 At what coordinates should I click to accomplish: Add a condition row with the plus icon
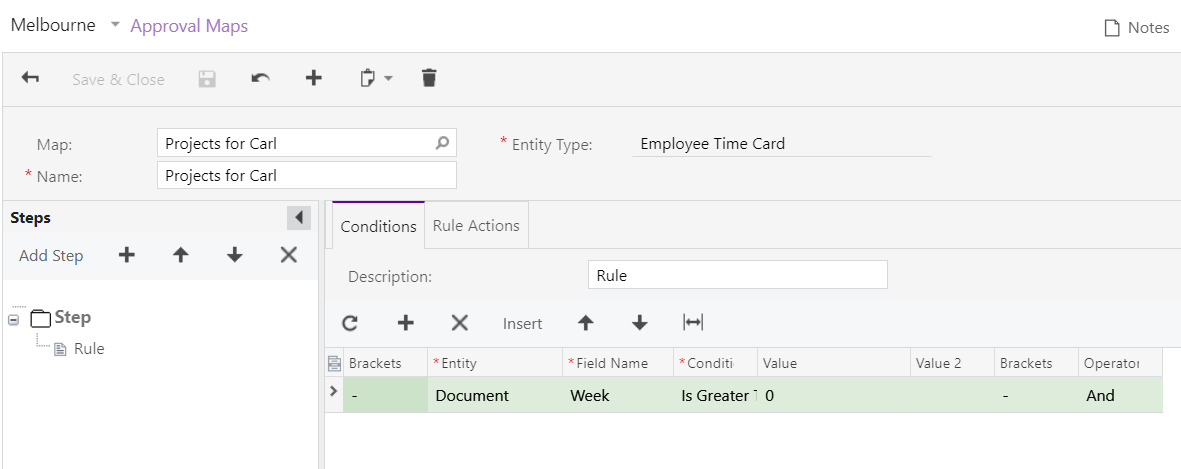tap(405, 323)
